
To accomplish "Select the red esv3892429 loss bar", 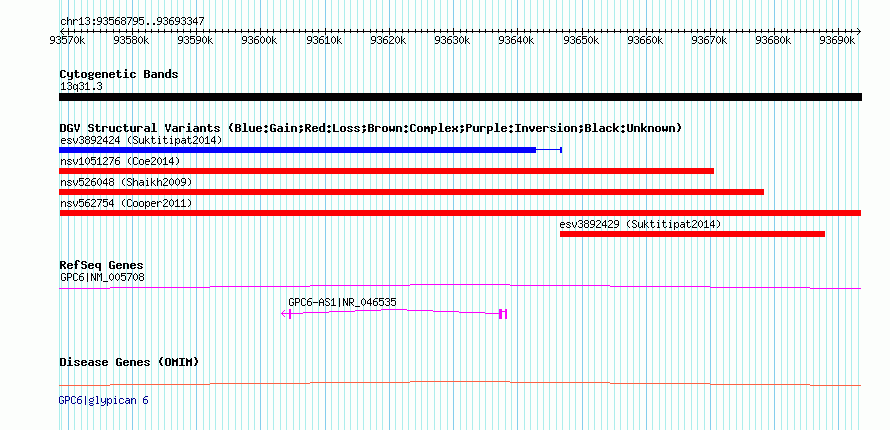I will click(x=692, y=234).
